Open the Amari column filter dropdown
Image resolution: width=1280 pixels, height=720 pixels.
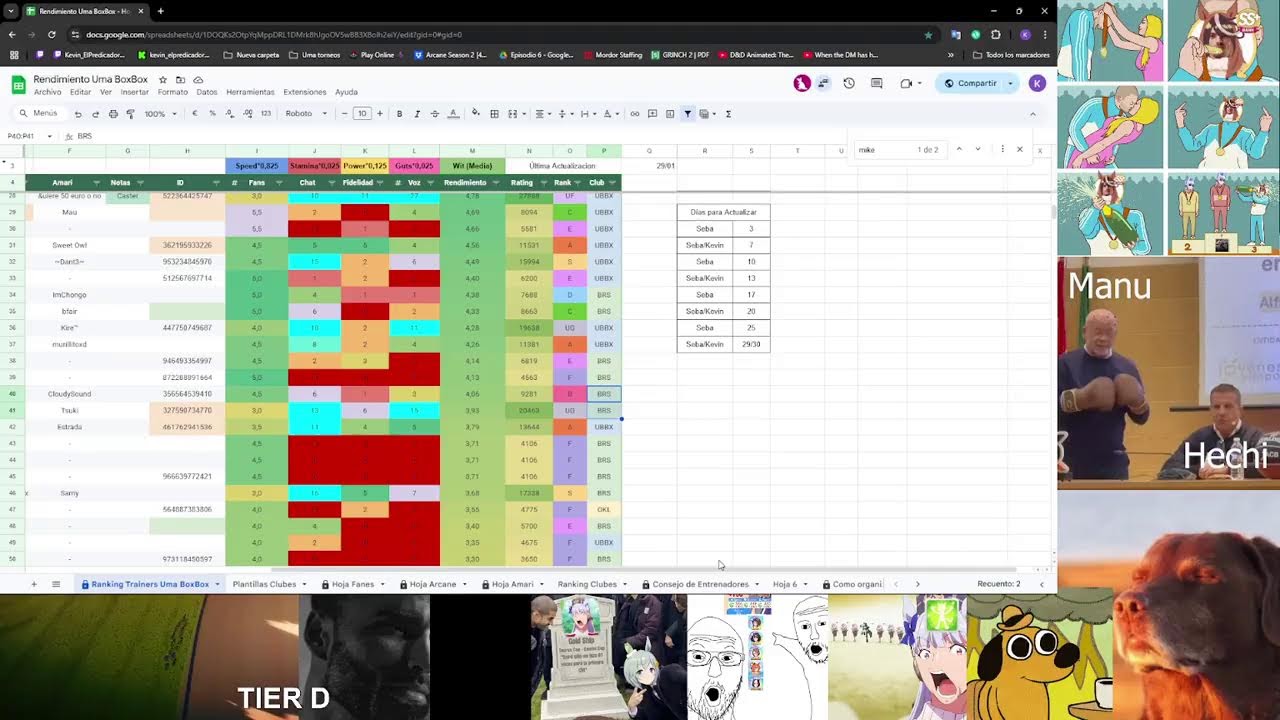97,183
